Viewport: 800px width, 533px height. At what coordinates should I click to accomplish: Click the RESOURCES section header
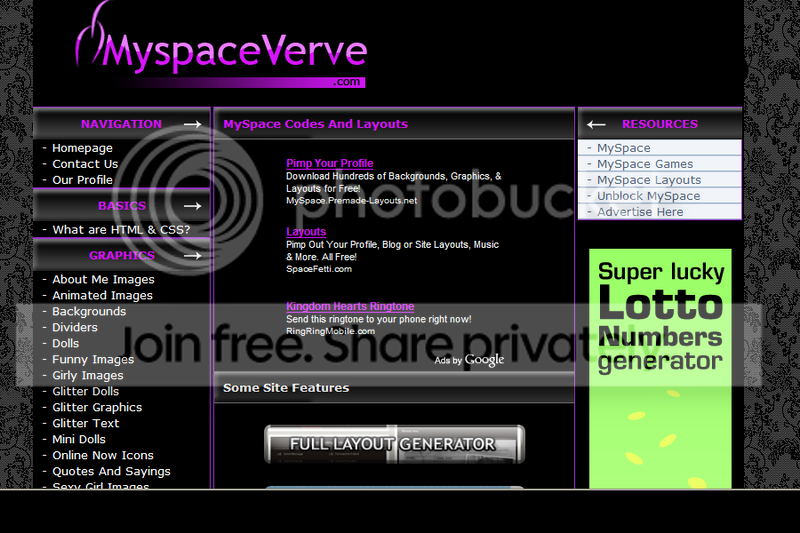(x=660, y=124)
